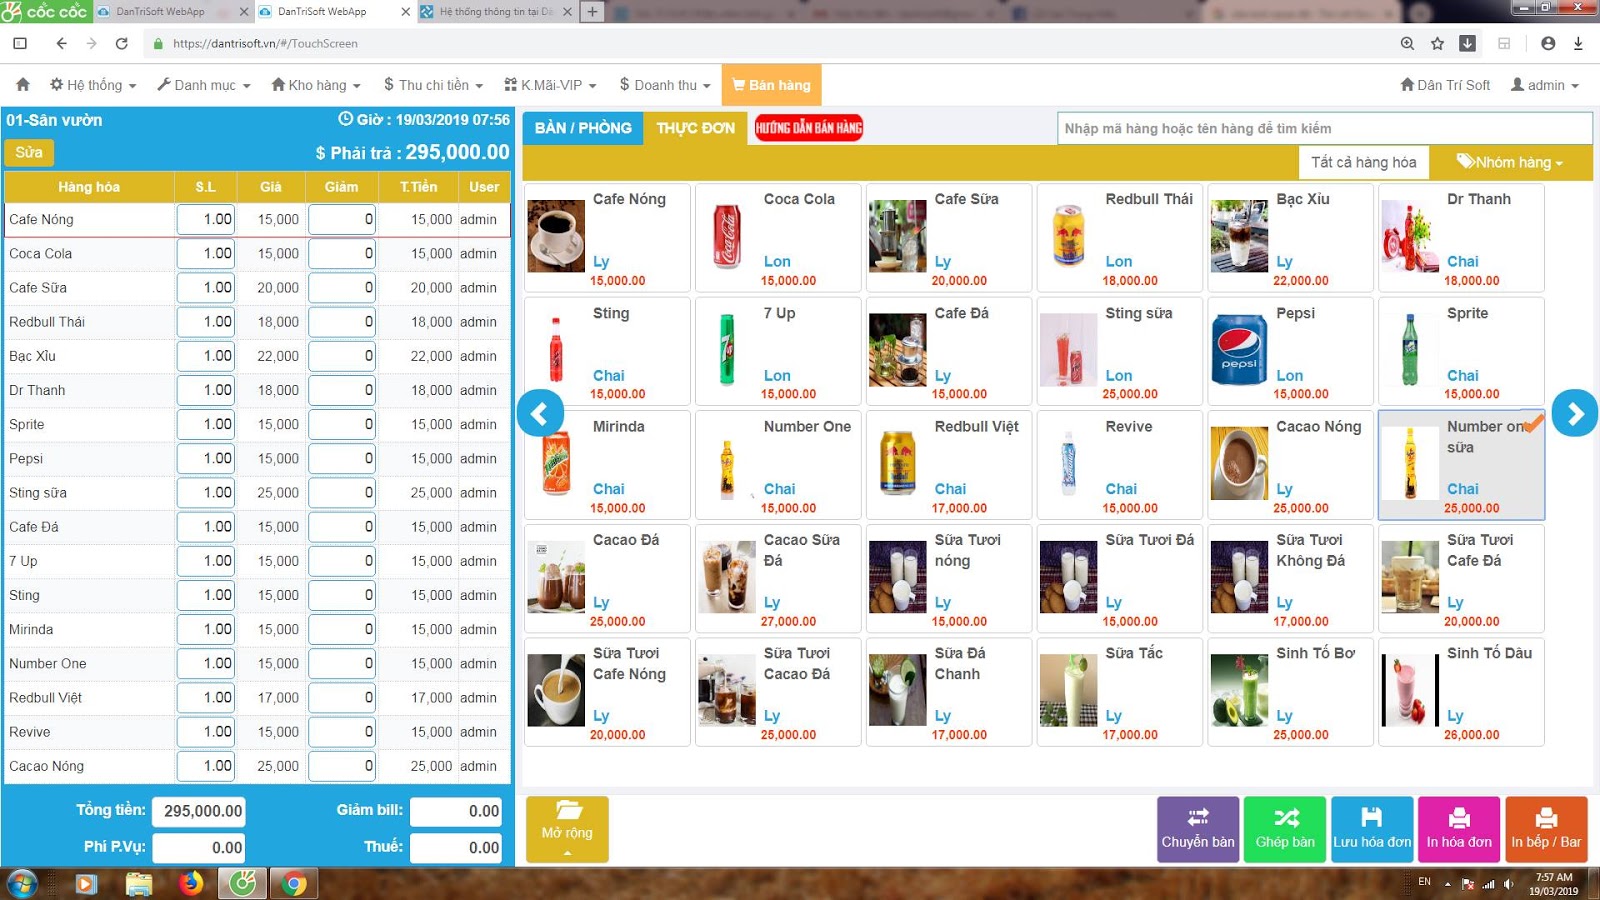The height and width of the screenshot is (900, 1600).
Task: Go back using browser back arrow
Action: tap(61, 43)
